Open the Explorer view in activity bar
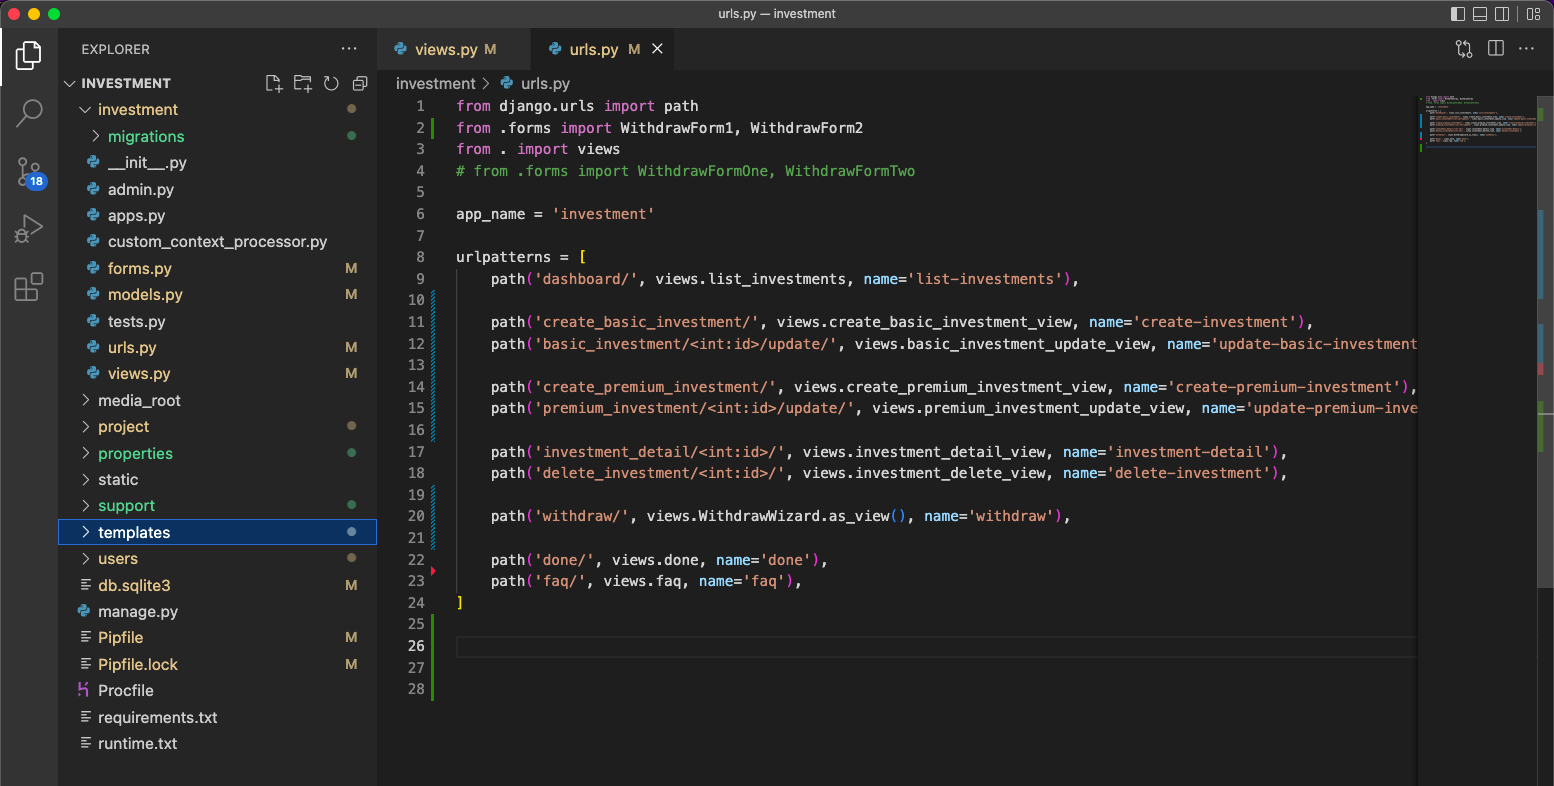 pos(29,56)
